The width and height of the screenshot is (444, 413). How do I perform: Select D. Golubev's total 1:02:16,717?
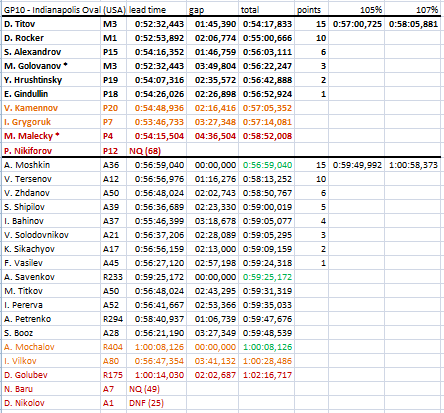click(x=267, y=375)
